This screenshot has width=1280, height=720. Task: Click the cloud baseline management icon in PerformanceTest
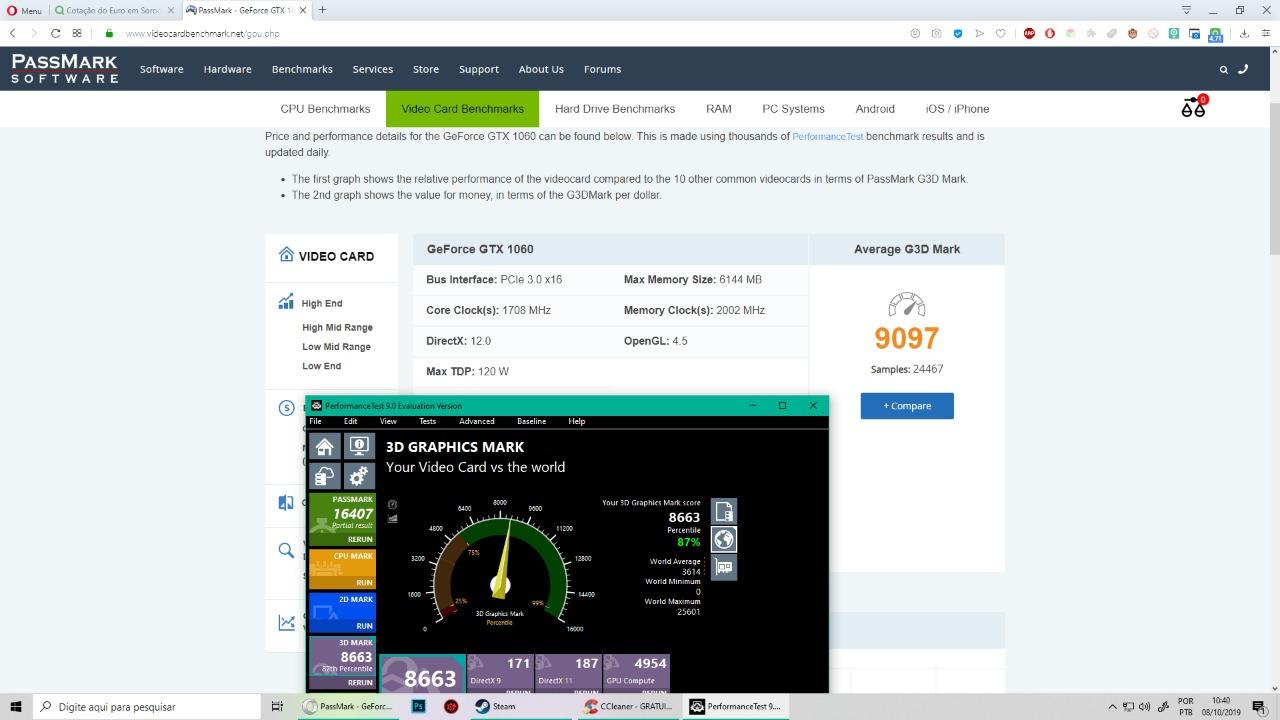pos(324,476)
